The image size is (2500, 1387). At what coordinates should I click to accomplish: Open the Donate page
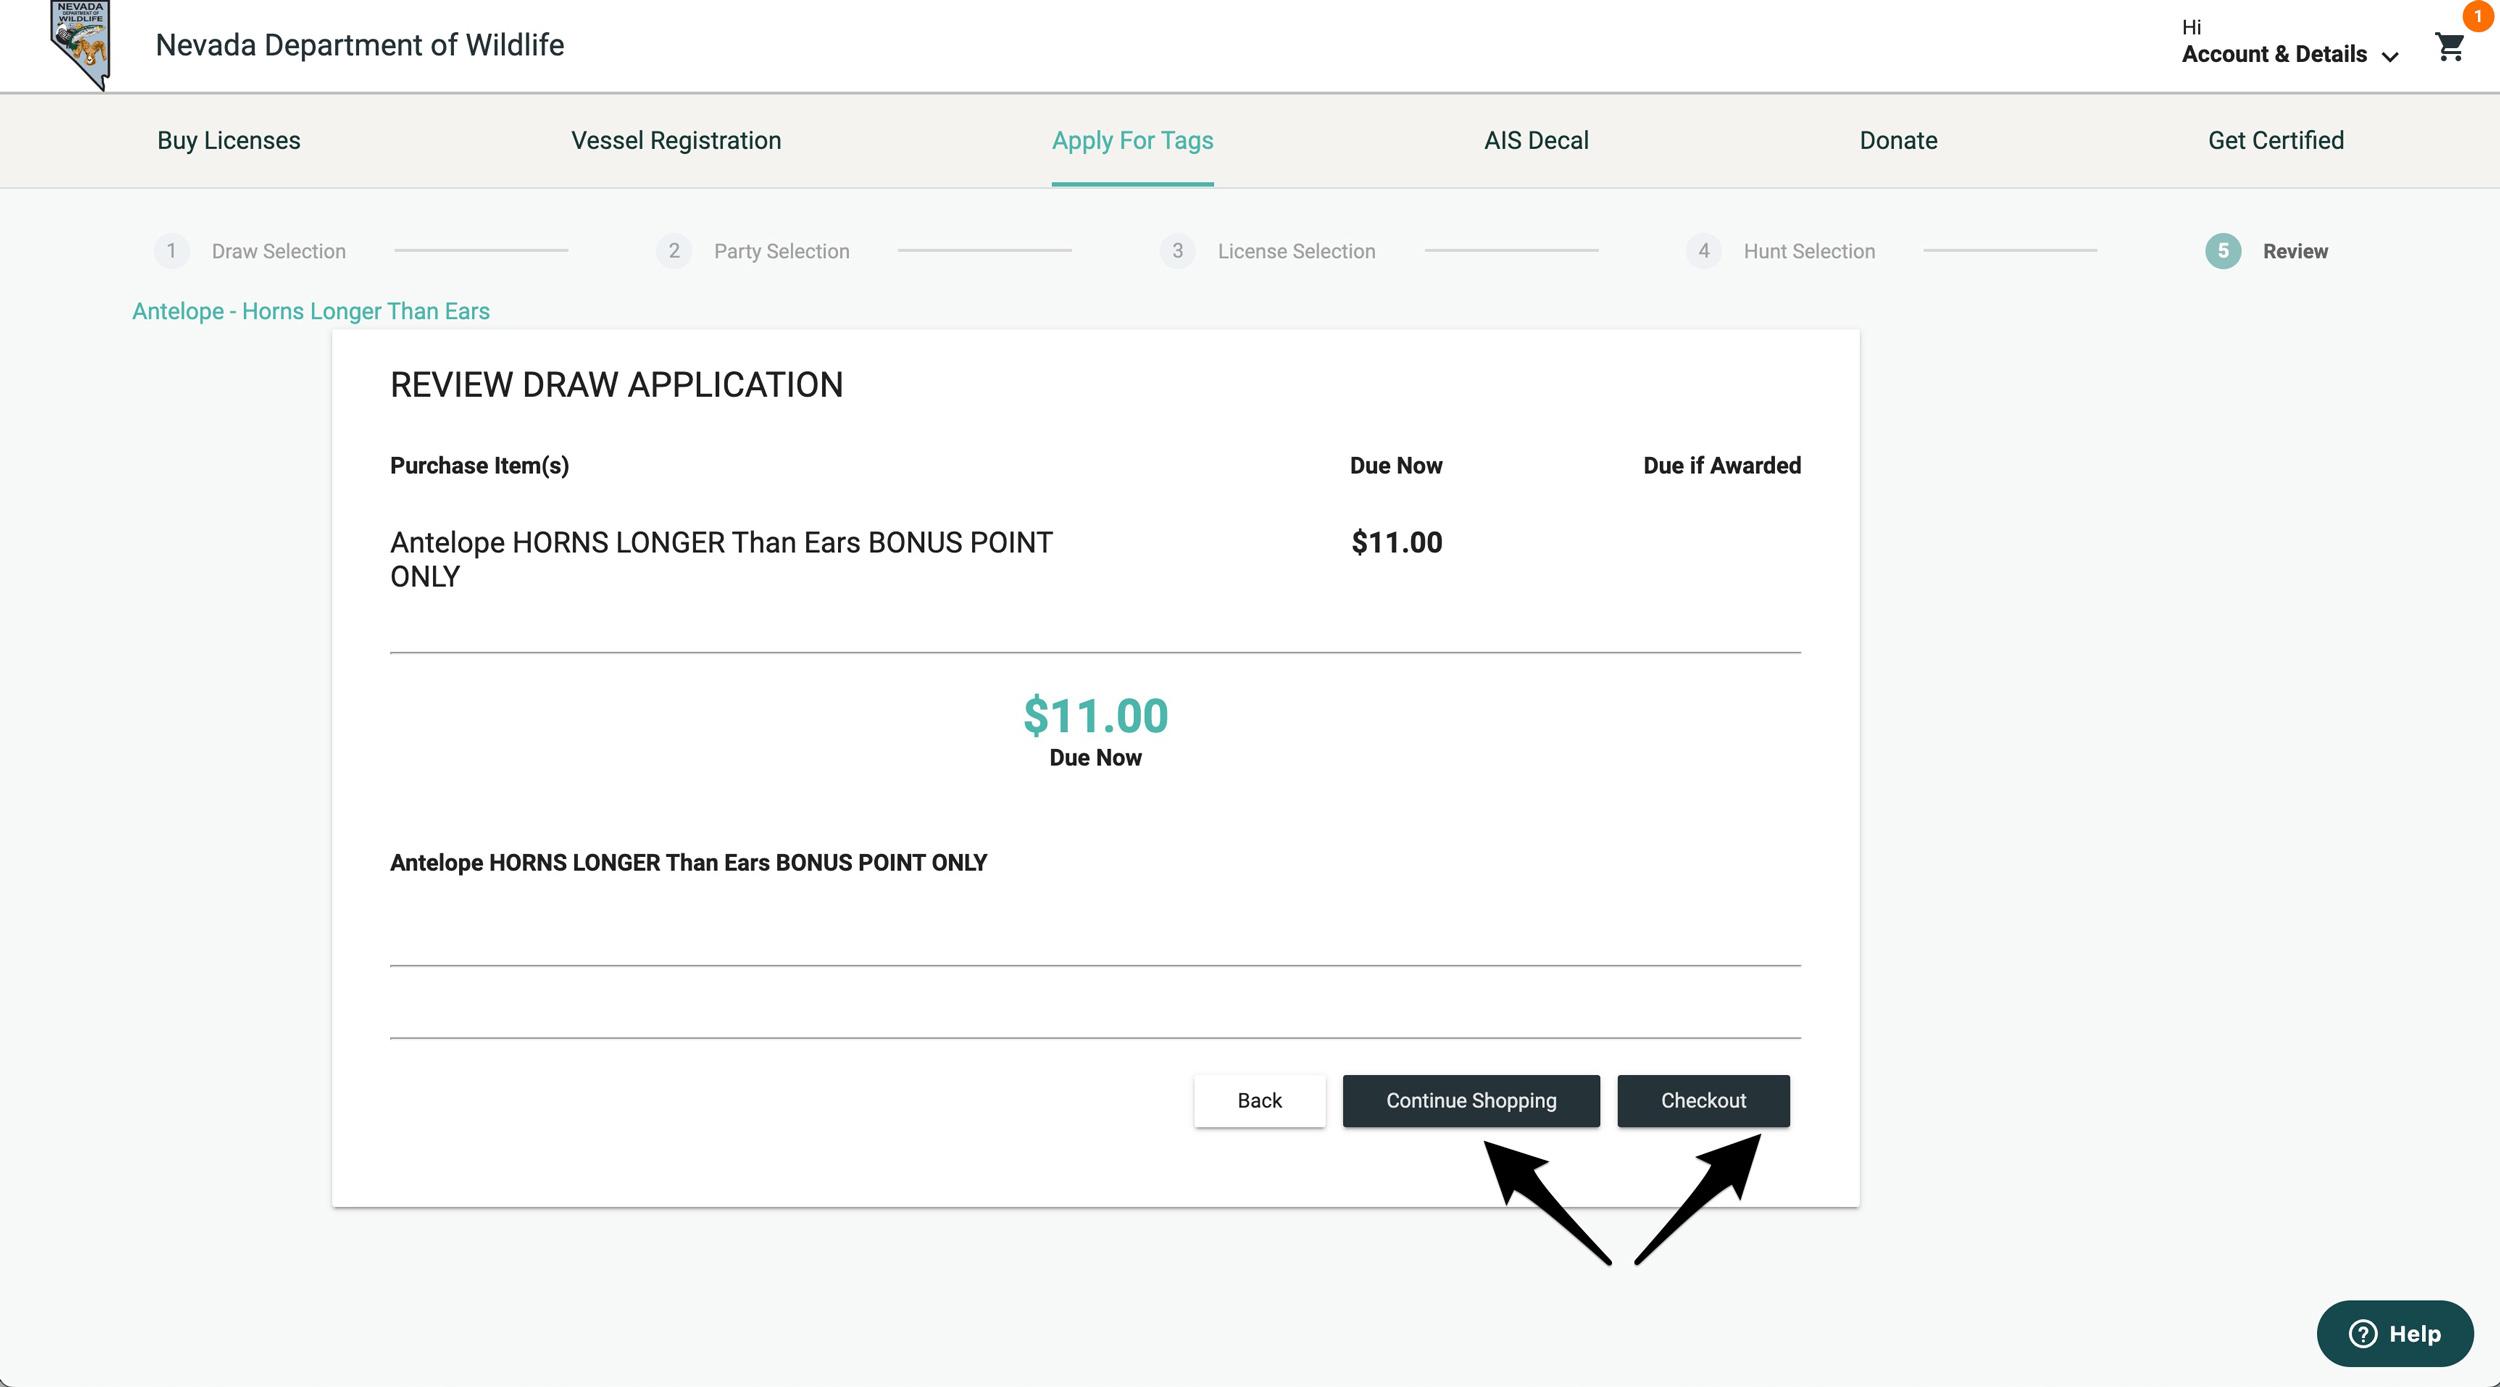[x=1897, y=140]
